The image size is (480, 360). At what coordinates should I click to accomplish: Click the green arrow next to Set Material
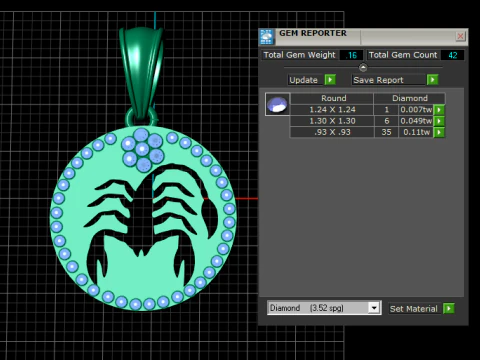(x=449, y=308)
